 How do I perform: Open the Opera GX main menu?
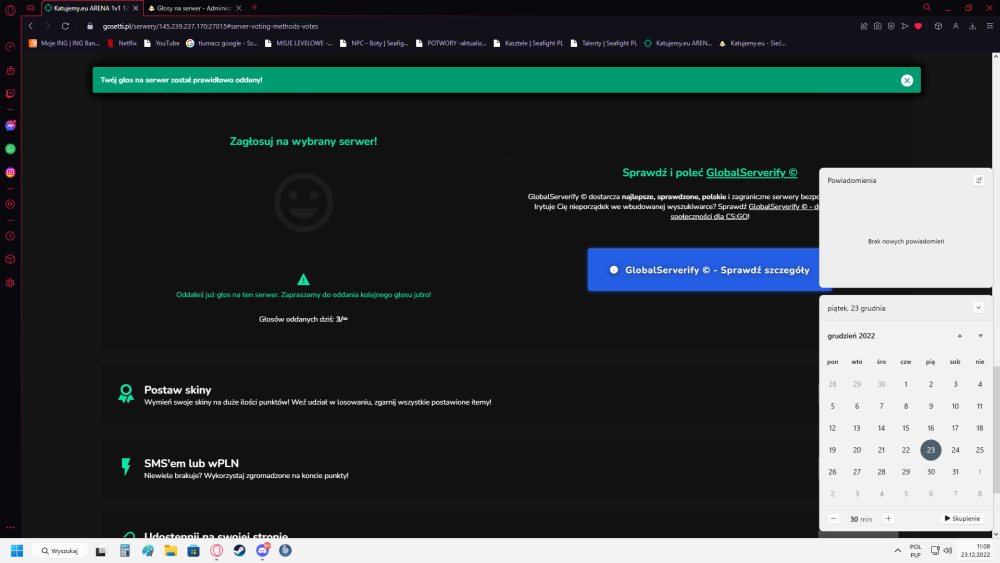(10, 9)
